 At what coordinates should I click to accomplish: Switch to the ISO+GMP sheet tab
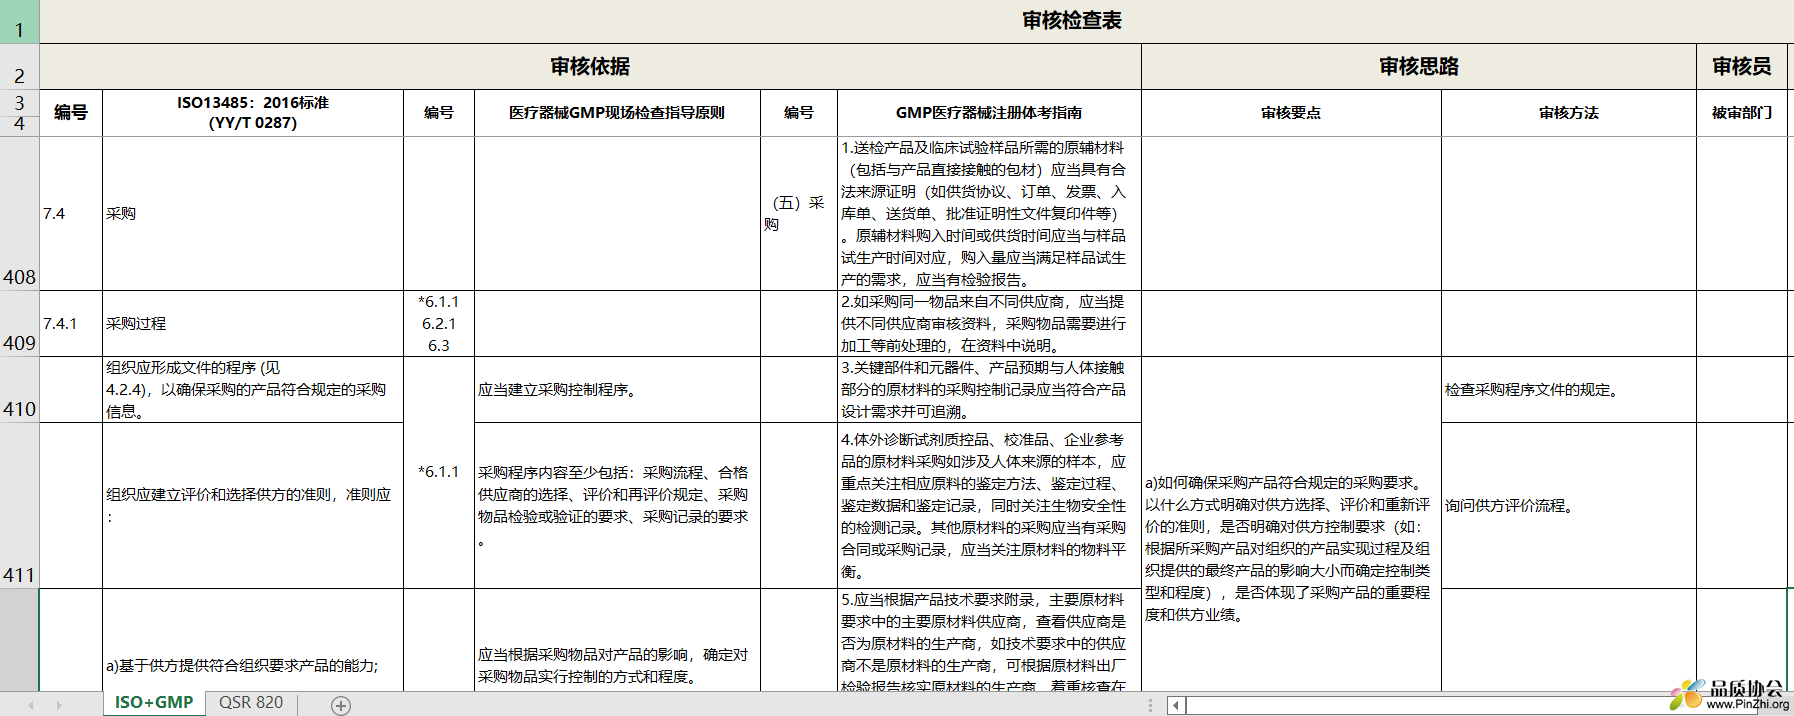tap(154, 703)
